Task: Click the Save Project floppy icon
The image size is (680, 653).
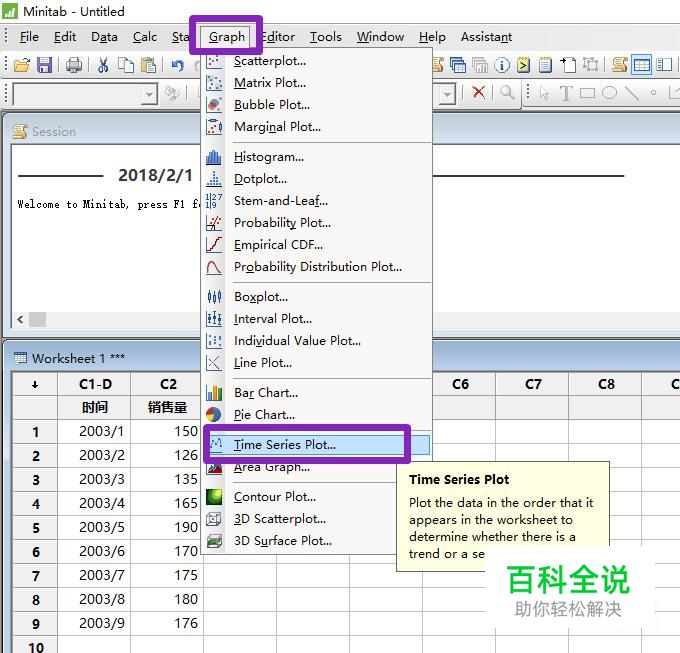Action: (x=44, y=65)
